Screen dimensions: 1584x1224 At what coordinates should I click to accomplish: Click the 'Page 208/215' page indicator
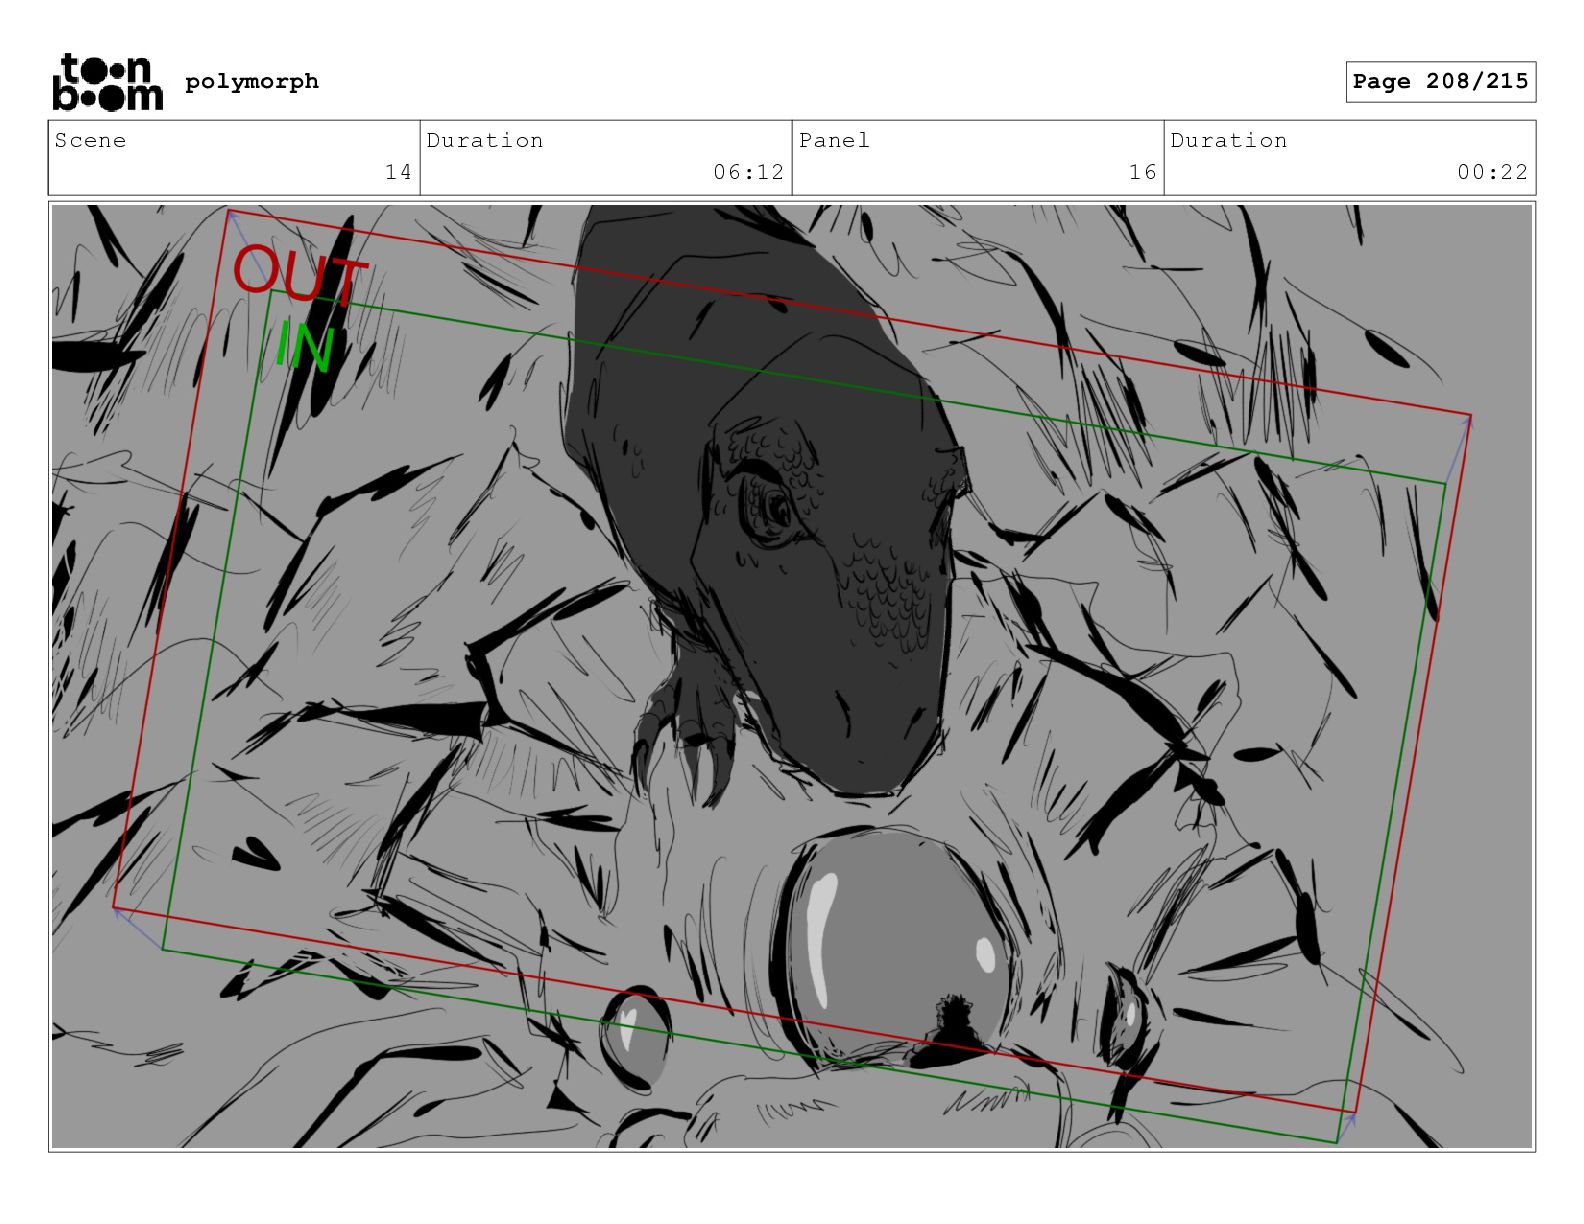tap(1440, 82)
